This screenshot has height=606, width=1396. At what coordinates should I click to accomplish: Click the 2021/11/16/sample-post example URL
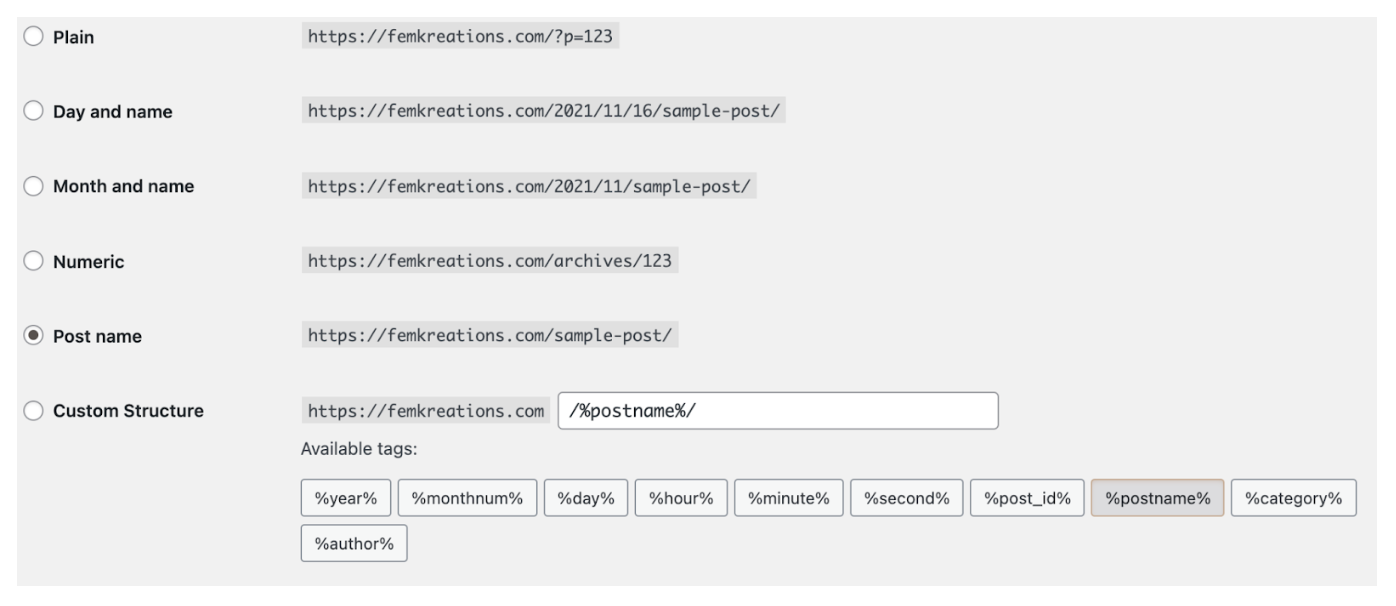pos(544,112)
